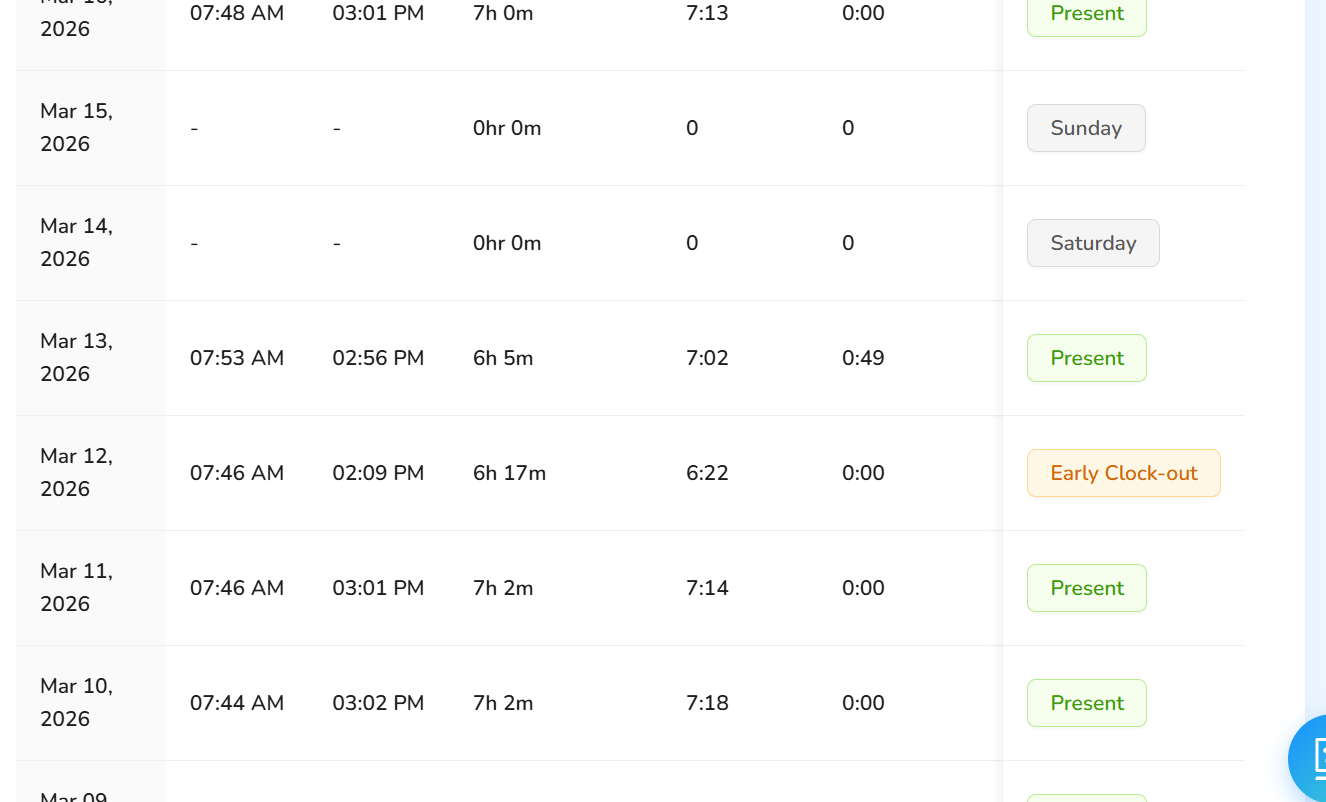Click the Mar 10, 2026 date cell
The height and width of the screenshot is (802, 1326).
(77, 703)
